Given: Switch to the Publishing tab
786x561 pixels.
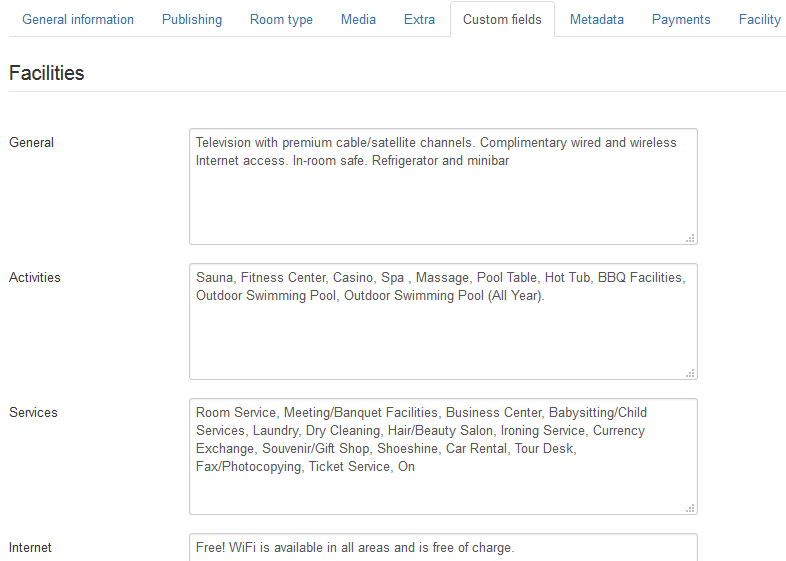Looking at the screenshot, I should point(192,20).
